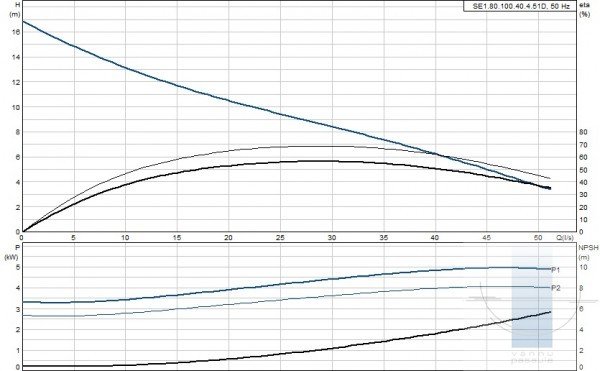
Task: Click the SE1.80.100.40.4.51D, 50 Hz title box
Action: click(x=520, y=6)
